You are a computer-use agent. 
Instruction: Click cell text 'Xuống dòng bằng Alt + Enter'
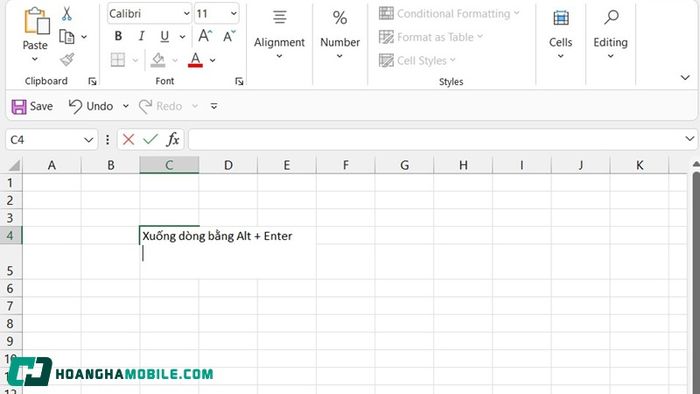[217, 236]
